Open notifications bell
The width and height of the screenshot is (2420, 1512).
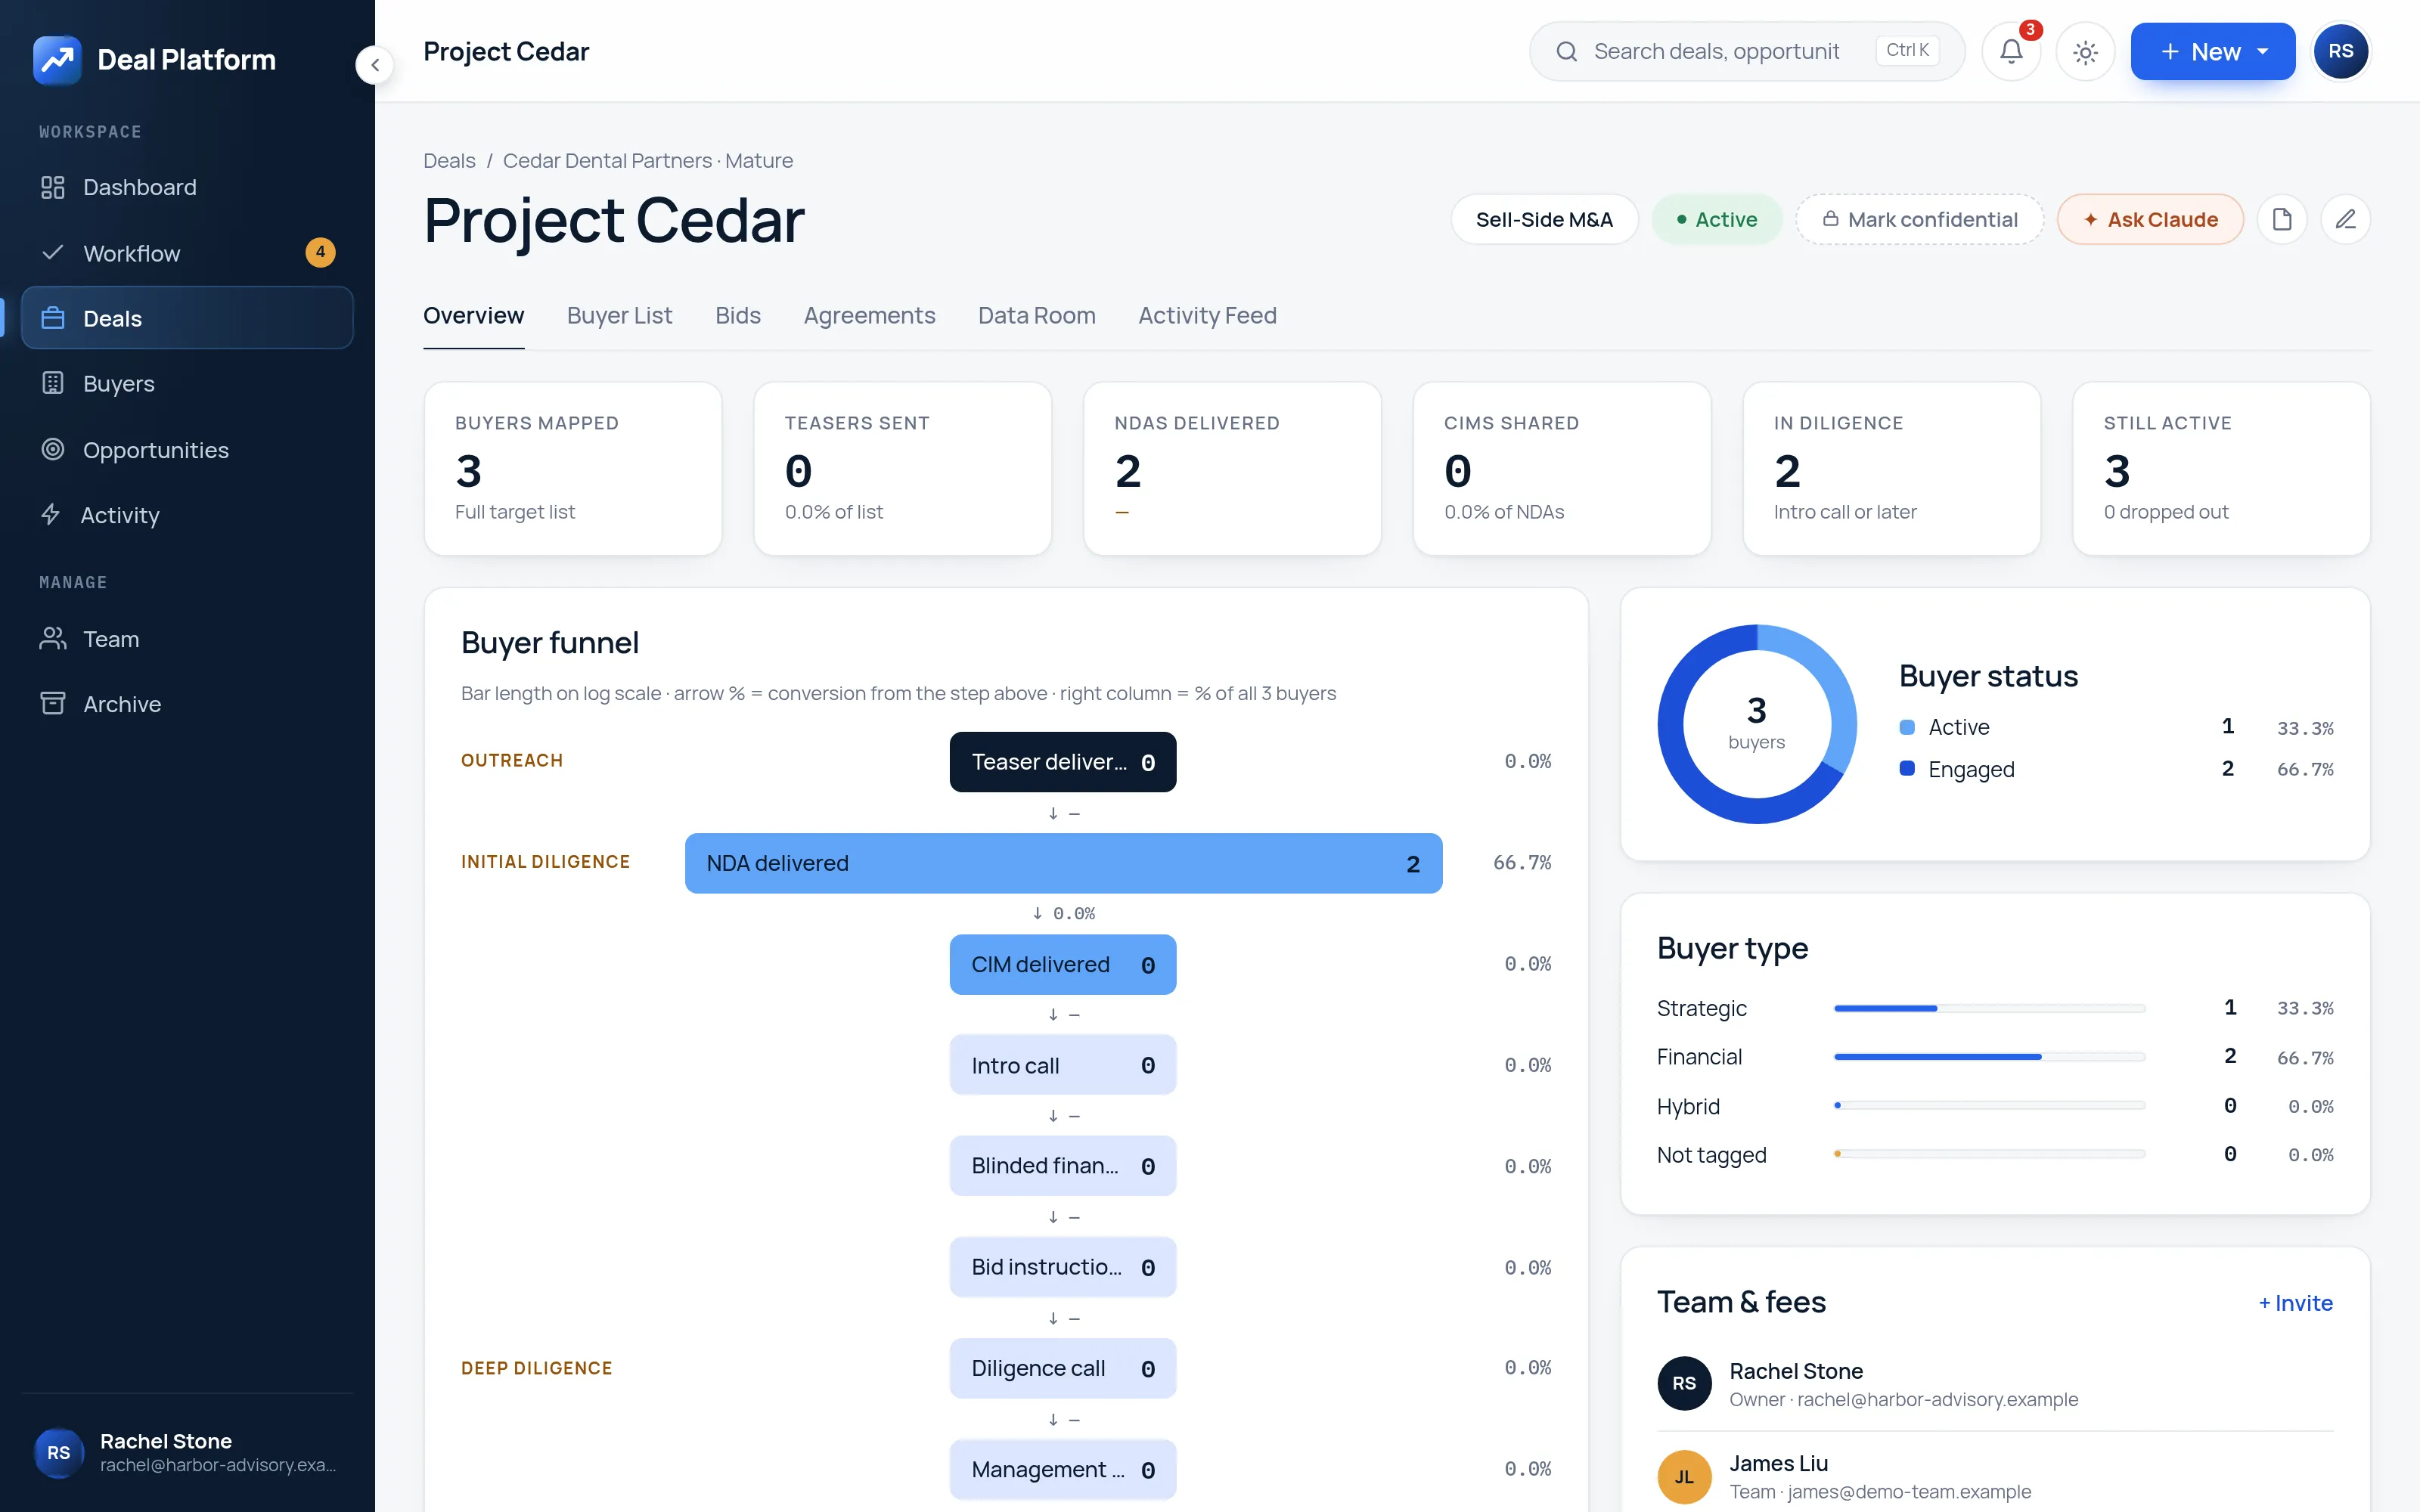coord(2012,51)
